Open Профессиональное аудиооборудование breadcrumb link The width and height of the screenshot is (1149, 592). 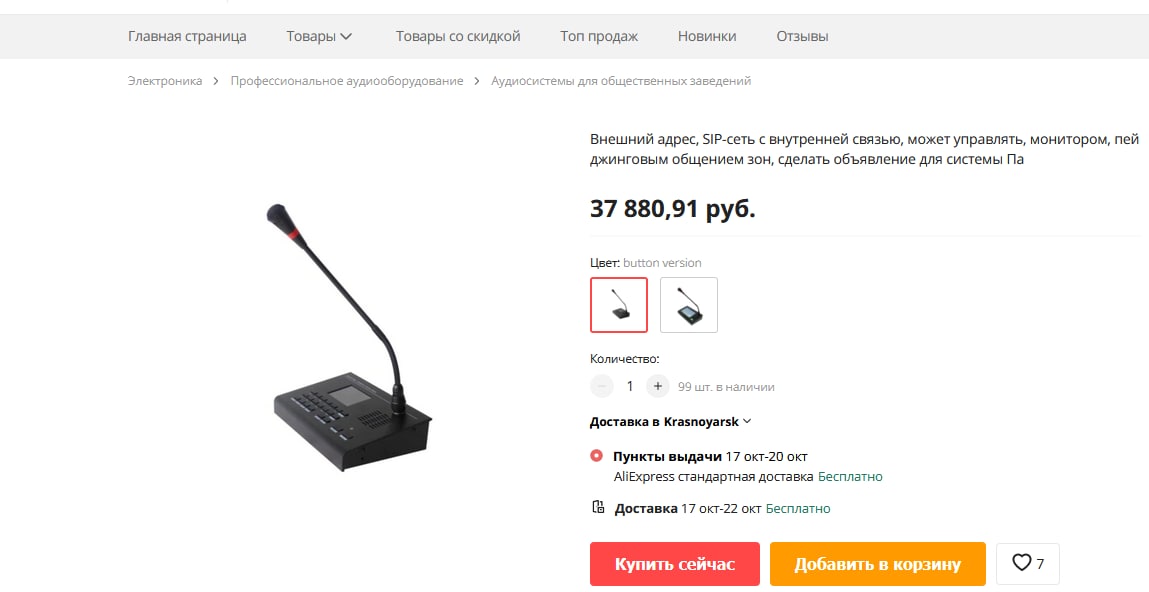point(347,81)
